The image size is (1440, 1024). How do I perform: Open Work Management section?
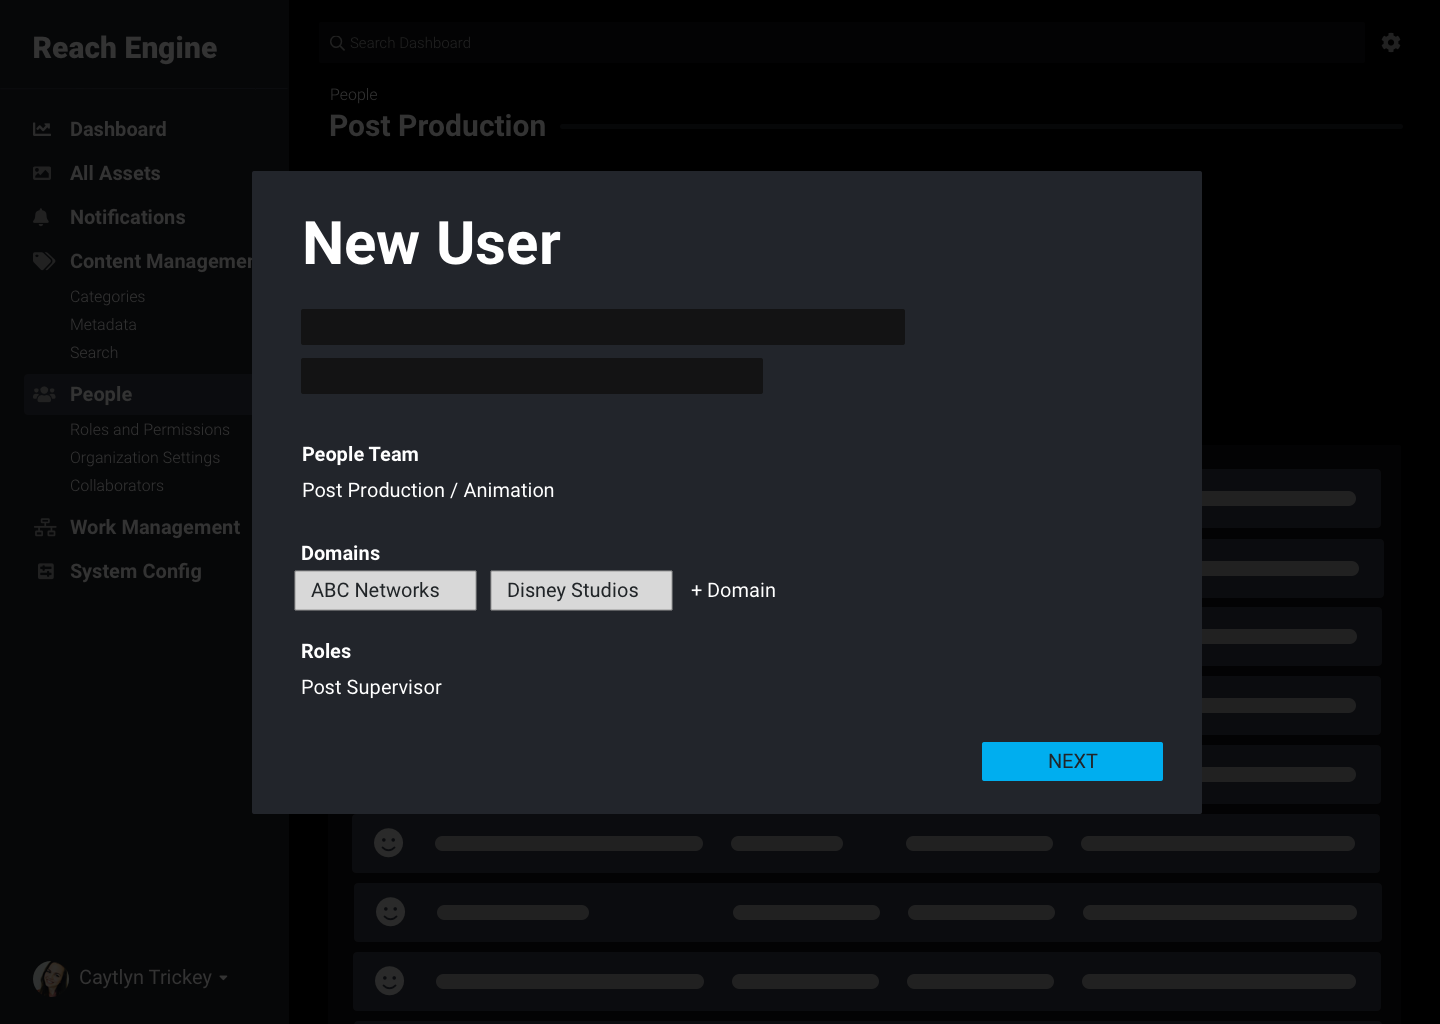pos(155,527)
